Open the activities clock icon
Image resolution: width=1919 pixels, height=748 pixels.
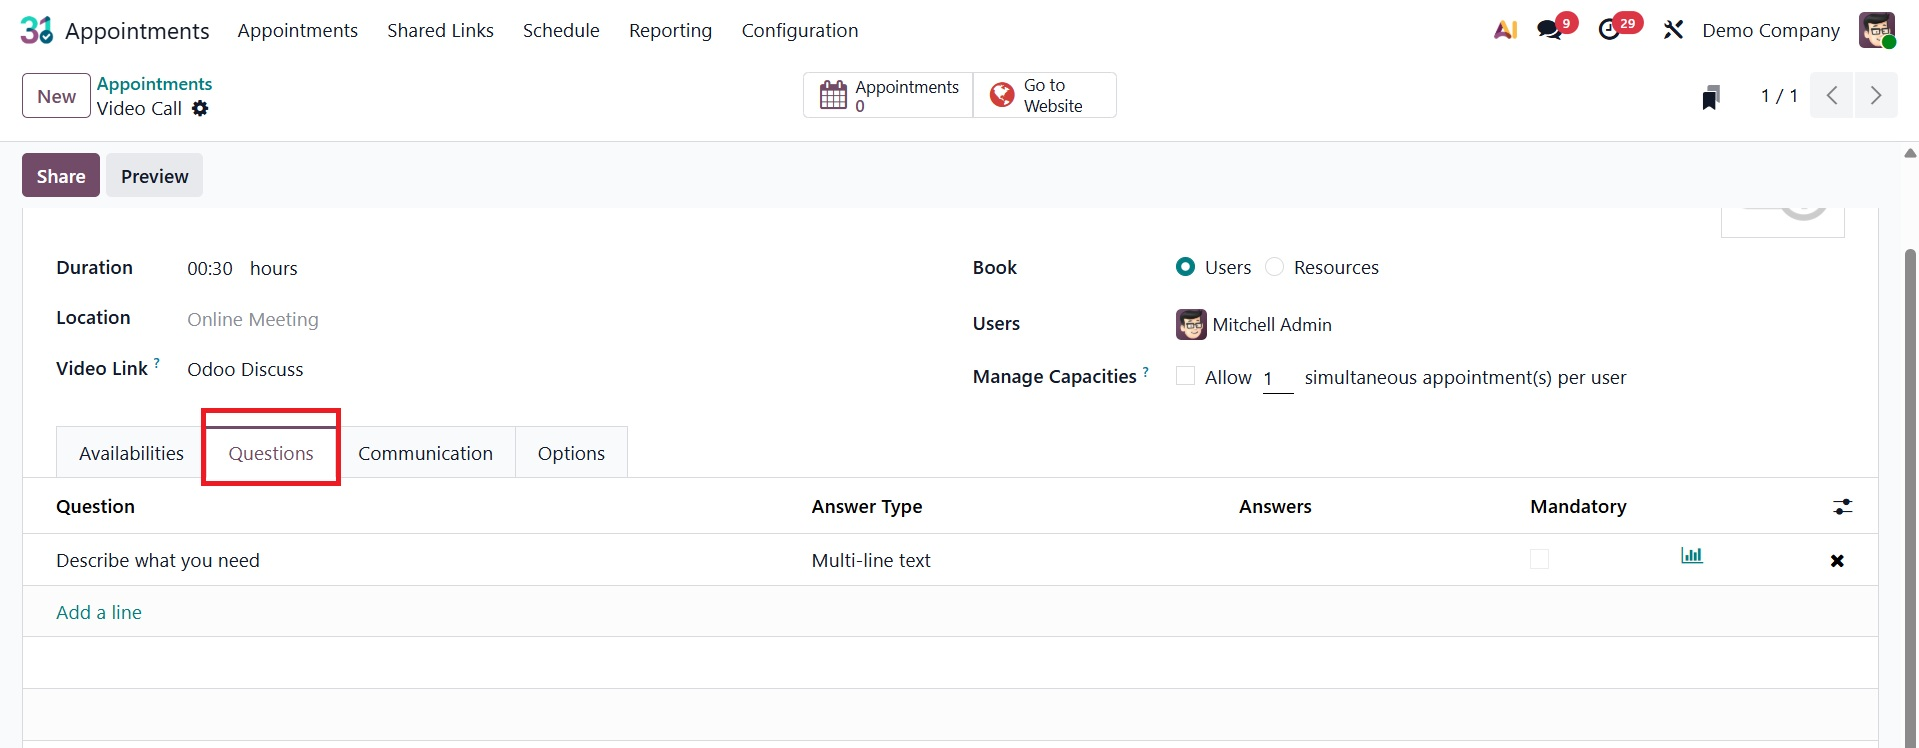coord(1609,30)
